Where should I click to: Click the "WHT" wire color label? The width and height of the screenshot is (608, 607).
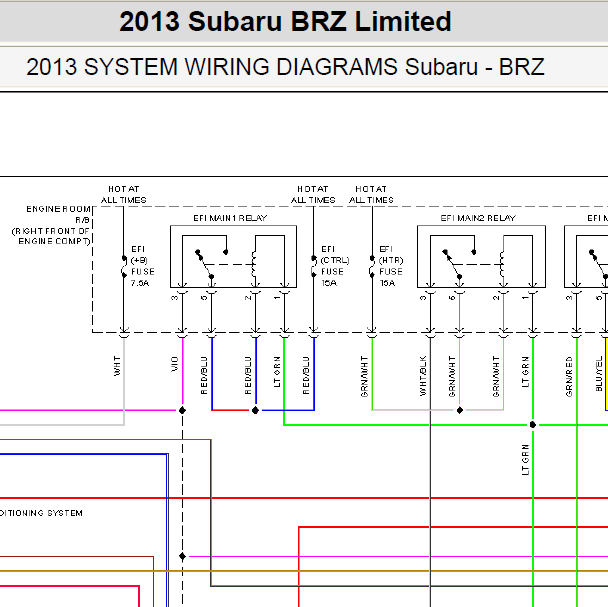coord(117,366)
